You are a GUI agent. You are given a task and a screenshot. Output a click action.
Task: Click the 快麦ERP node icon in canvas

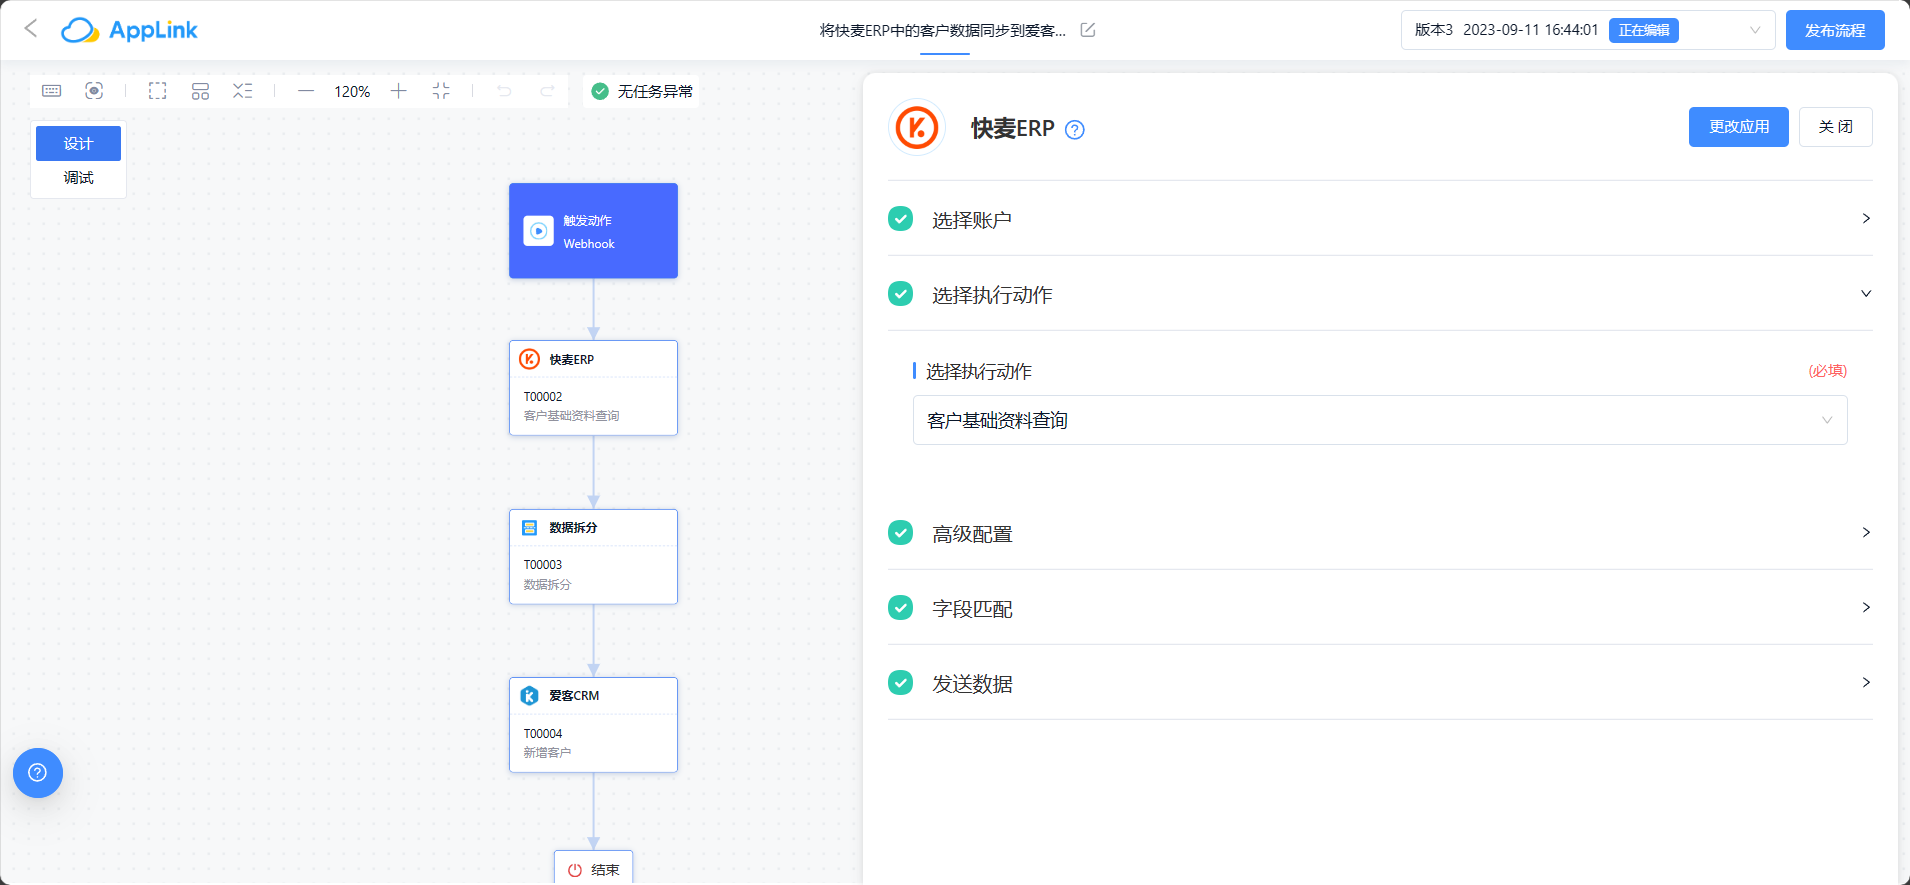pos(530,359)
